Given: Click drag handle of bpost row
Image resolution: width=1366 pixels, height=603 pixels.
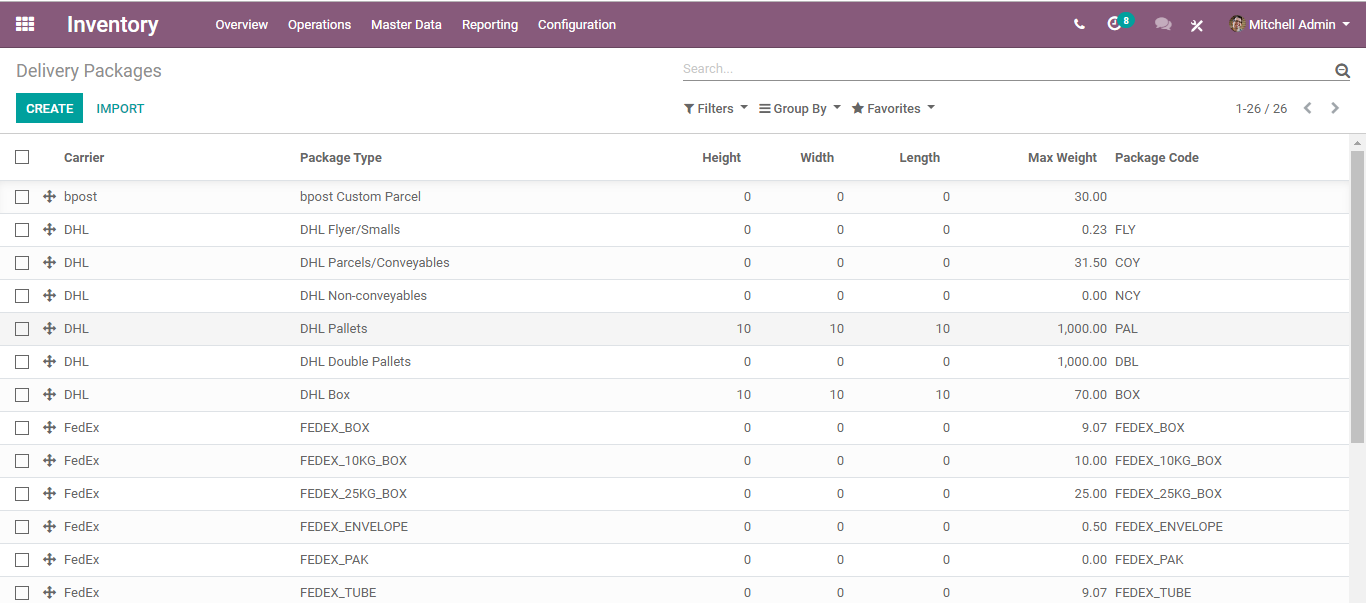Looking at the screenshot, I should coord(49,197).
